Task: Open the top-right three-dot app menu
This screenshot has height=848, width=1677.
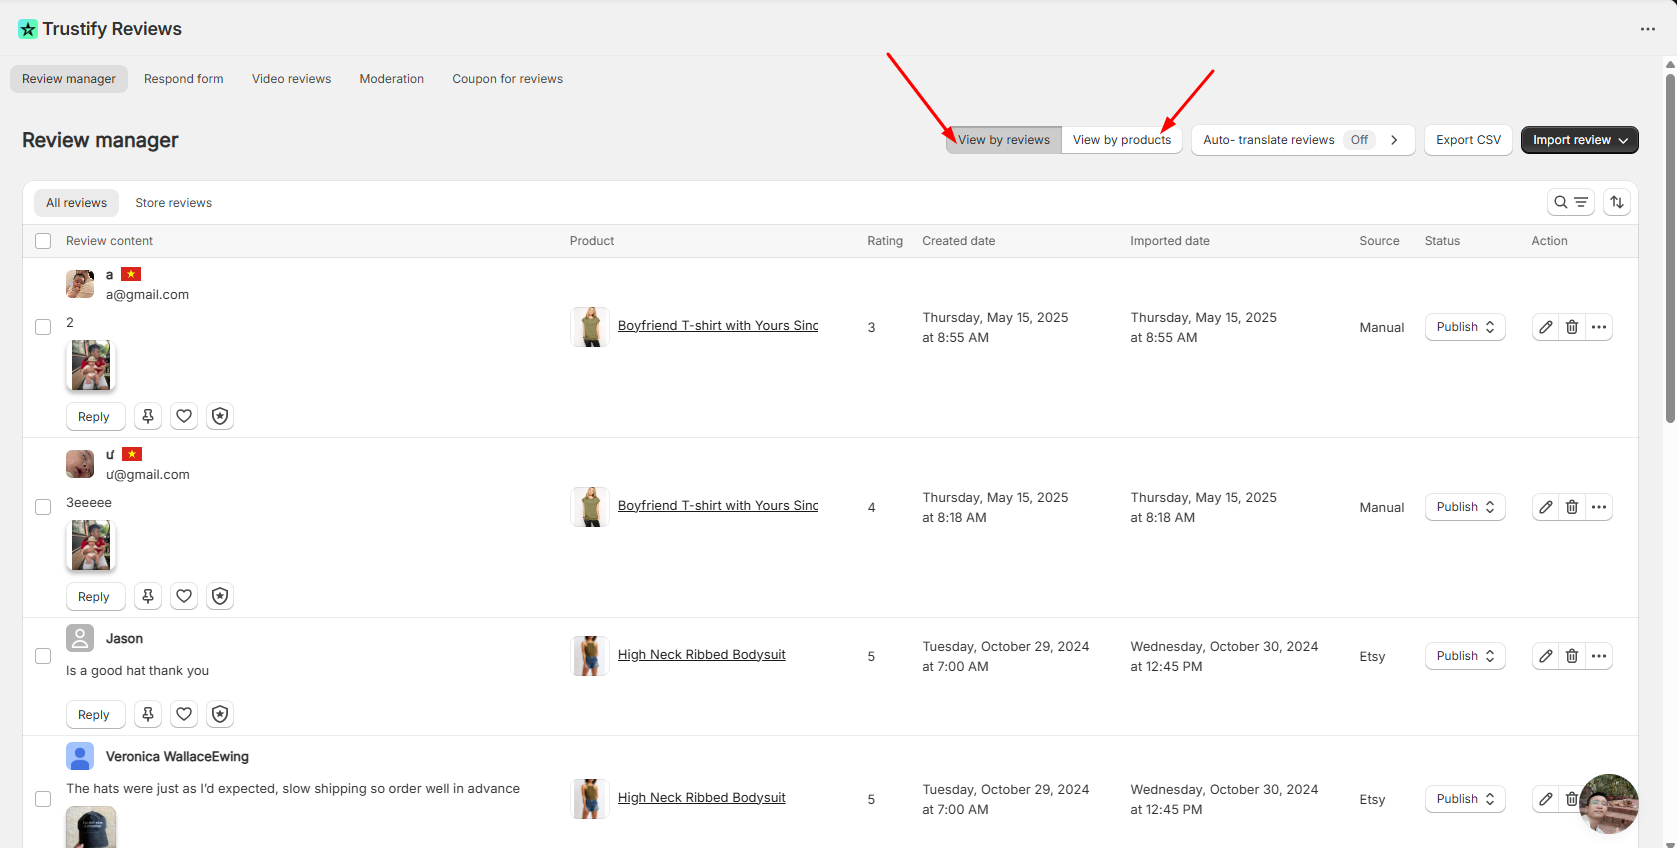Action: pos(1647,29)
